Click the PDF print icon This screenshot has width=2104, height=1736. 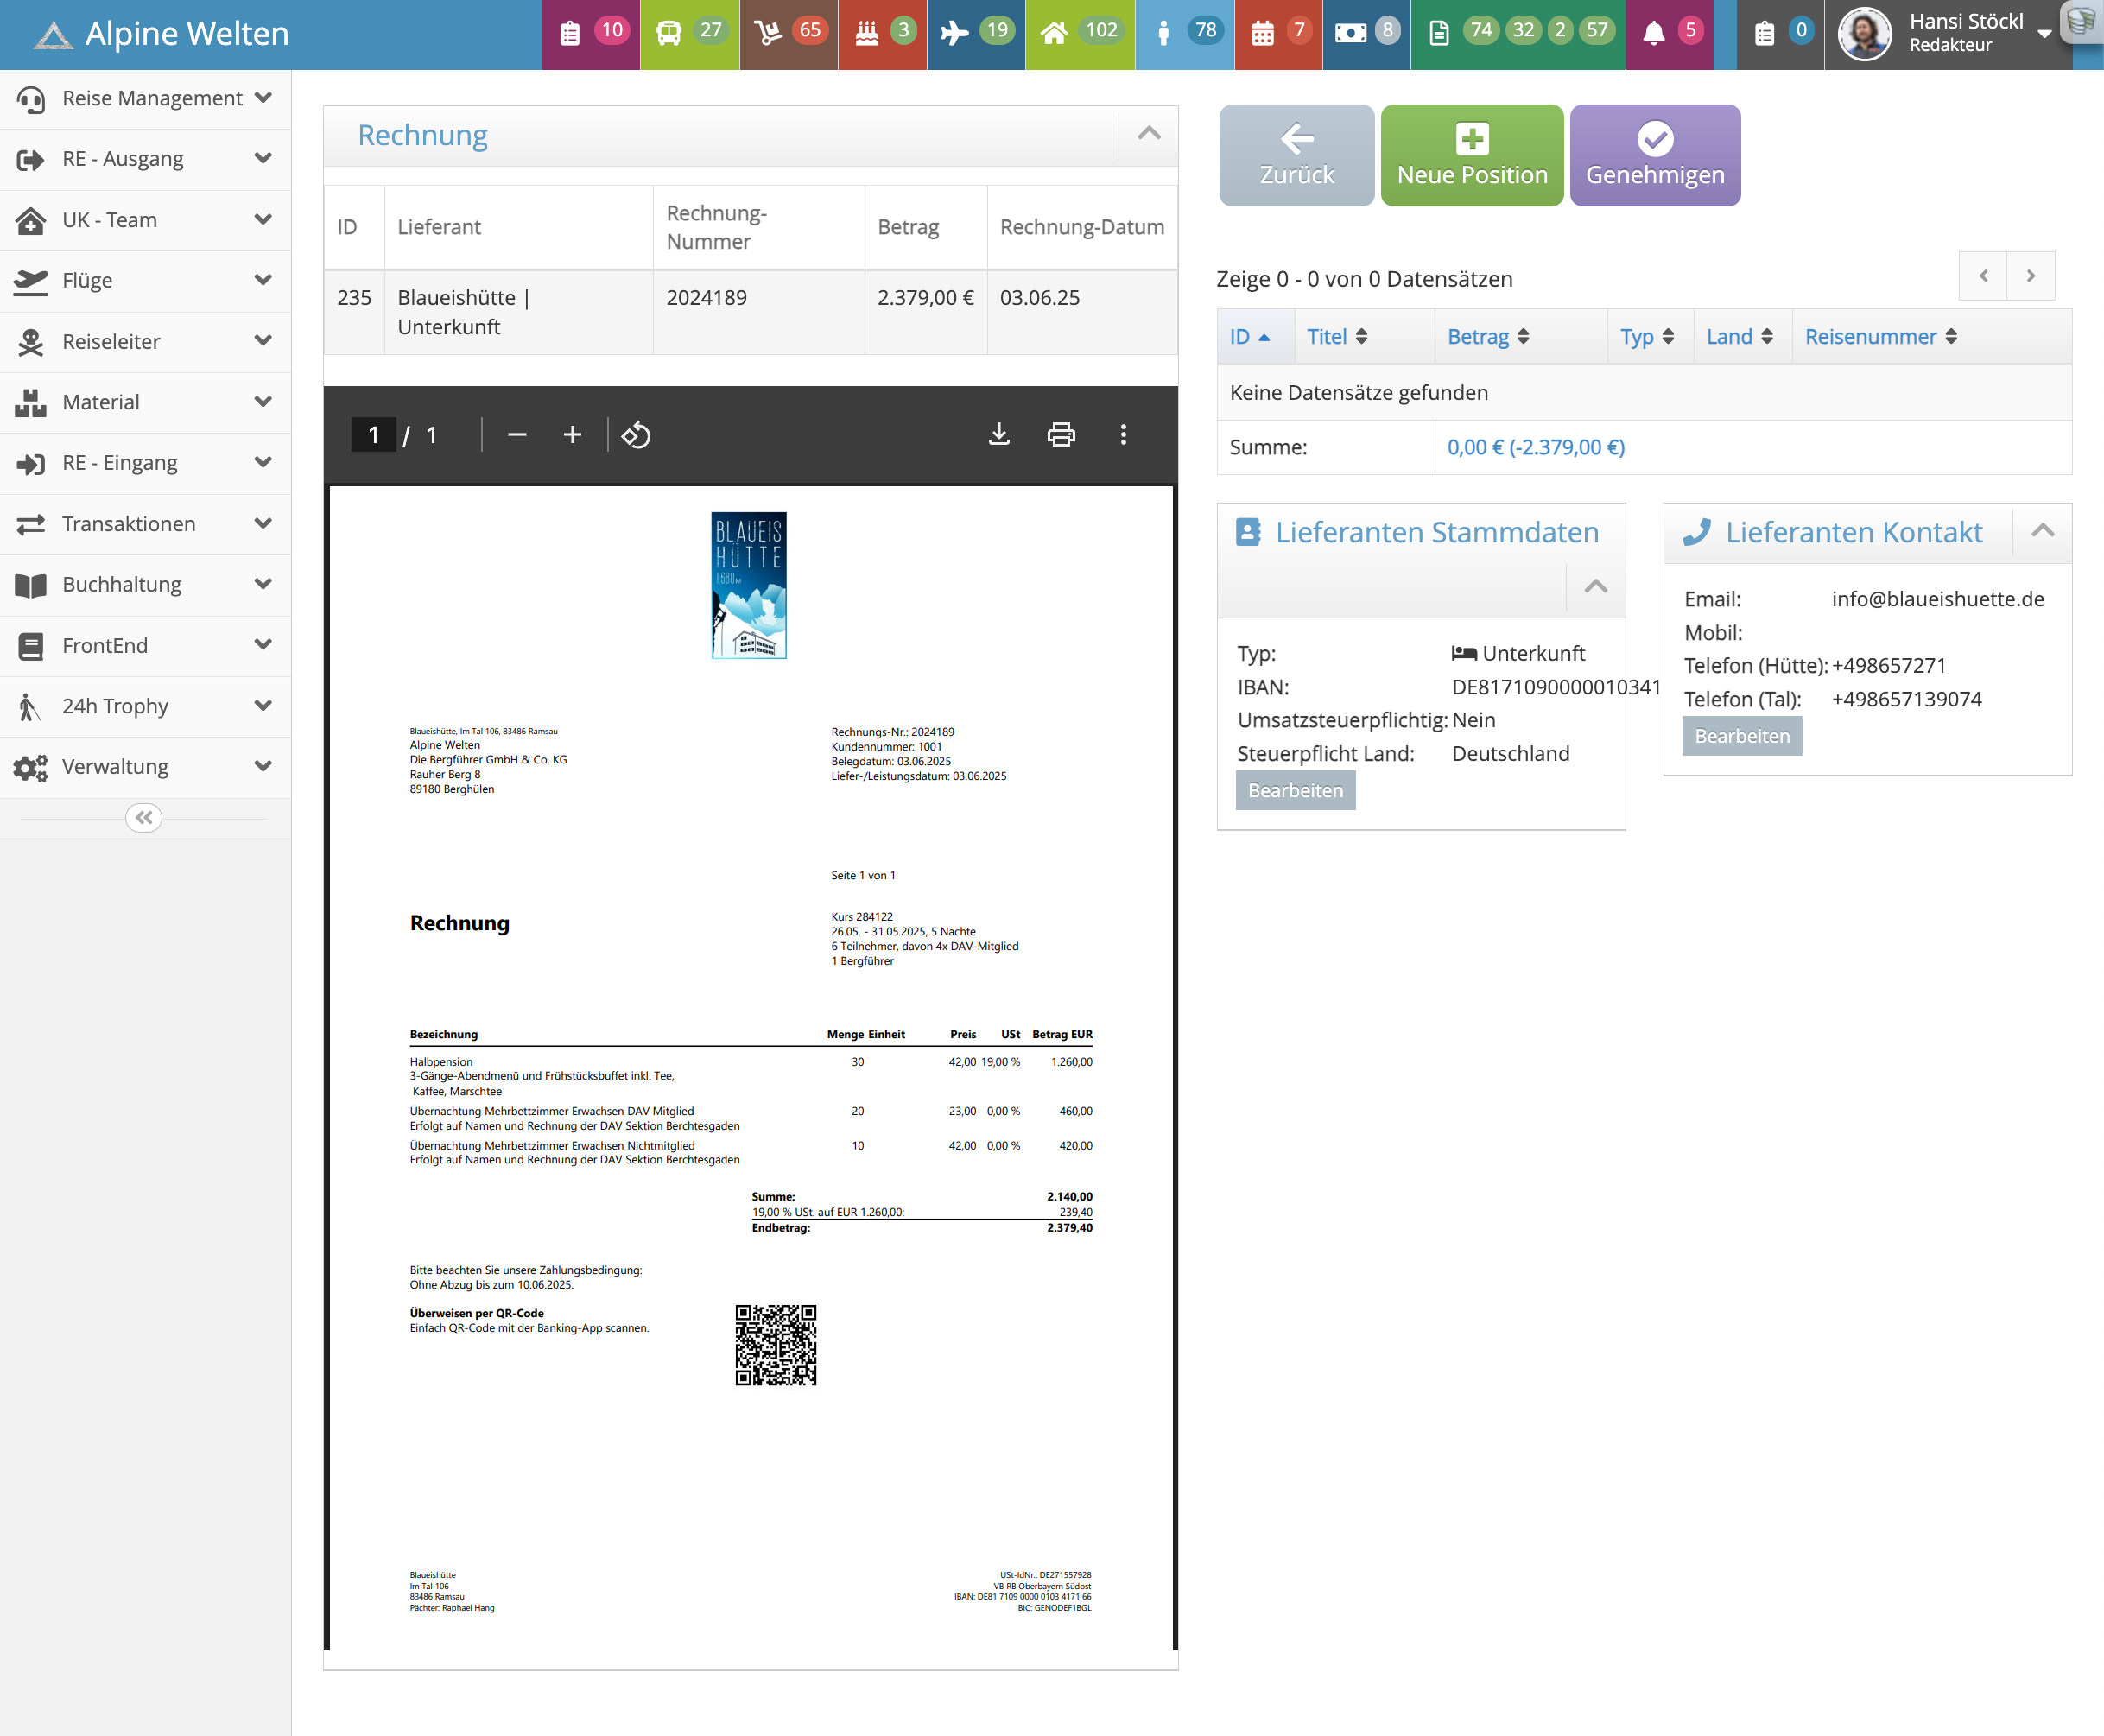coord(1060,434)
